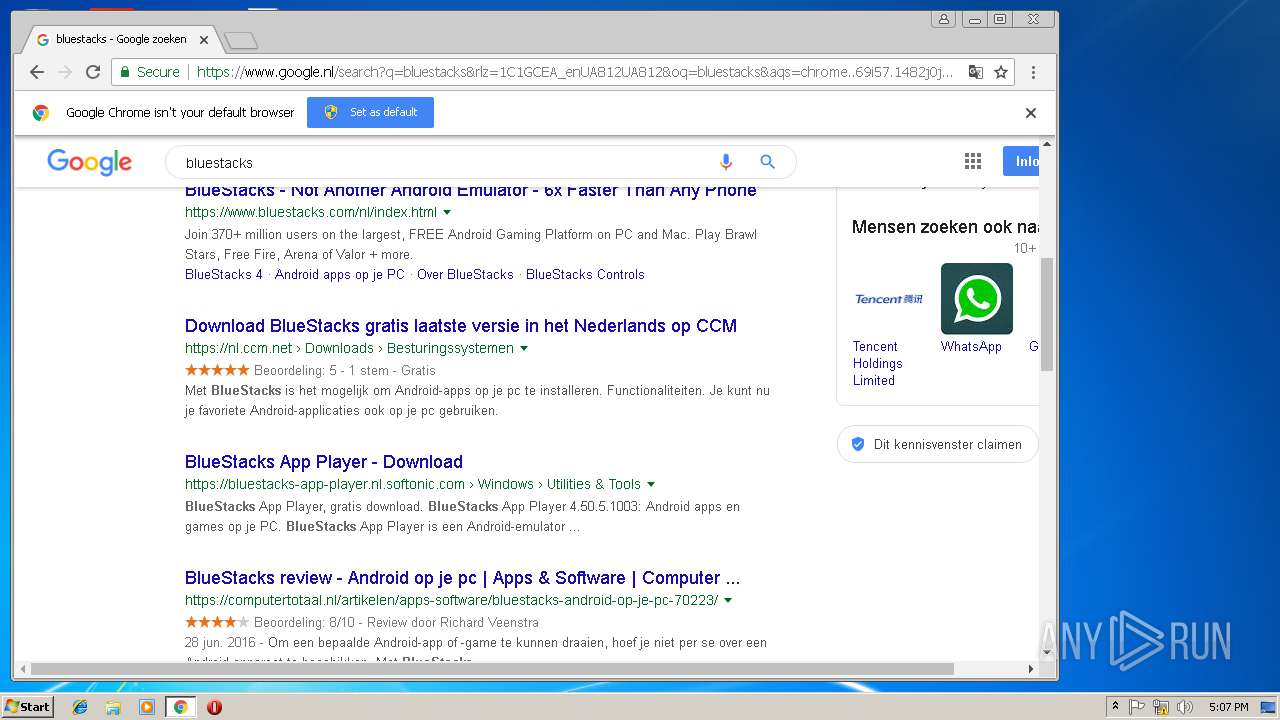Open the Over BlueStacks sitelink
Viewport: 1280px width, 720px height.
click(x=465, y=274)
